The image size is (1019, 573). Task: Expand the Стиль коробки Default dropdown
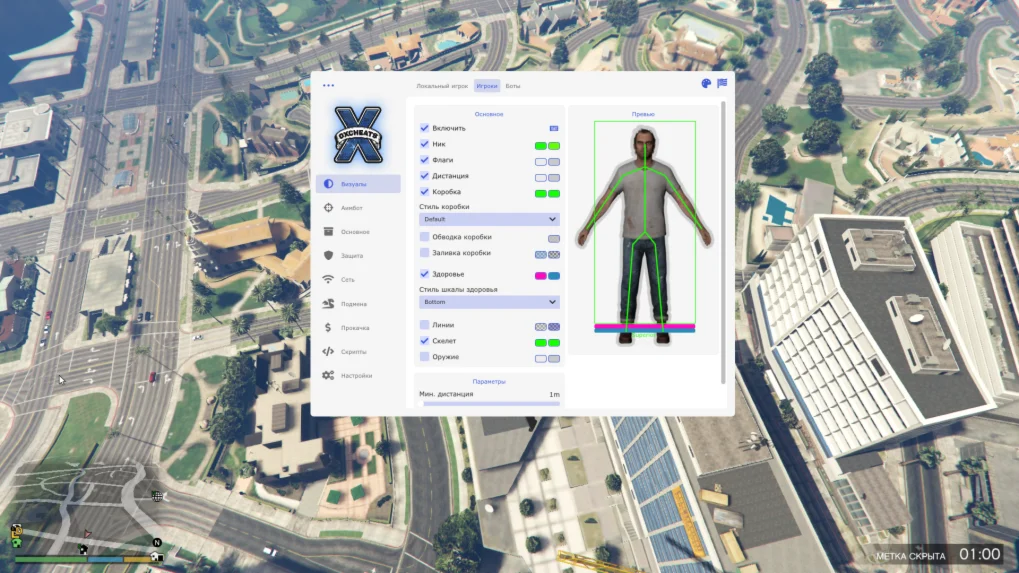click(489, 219)
